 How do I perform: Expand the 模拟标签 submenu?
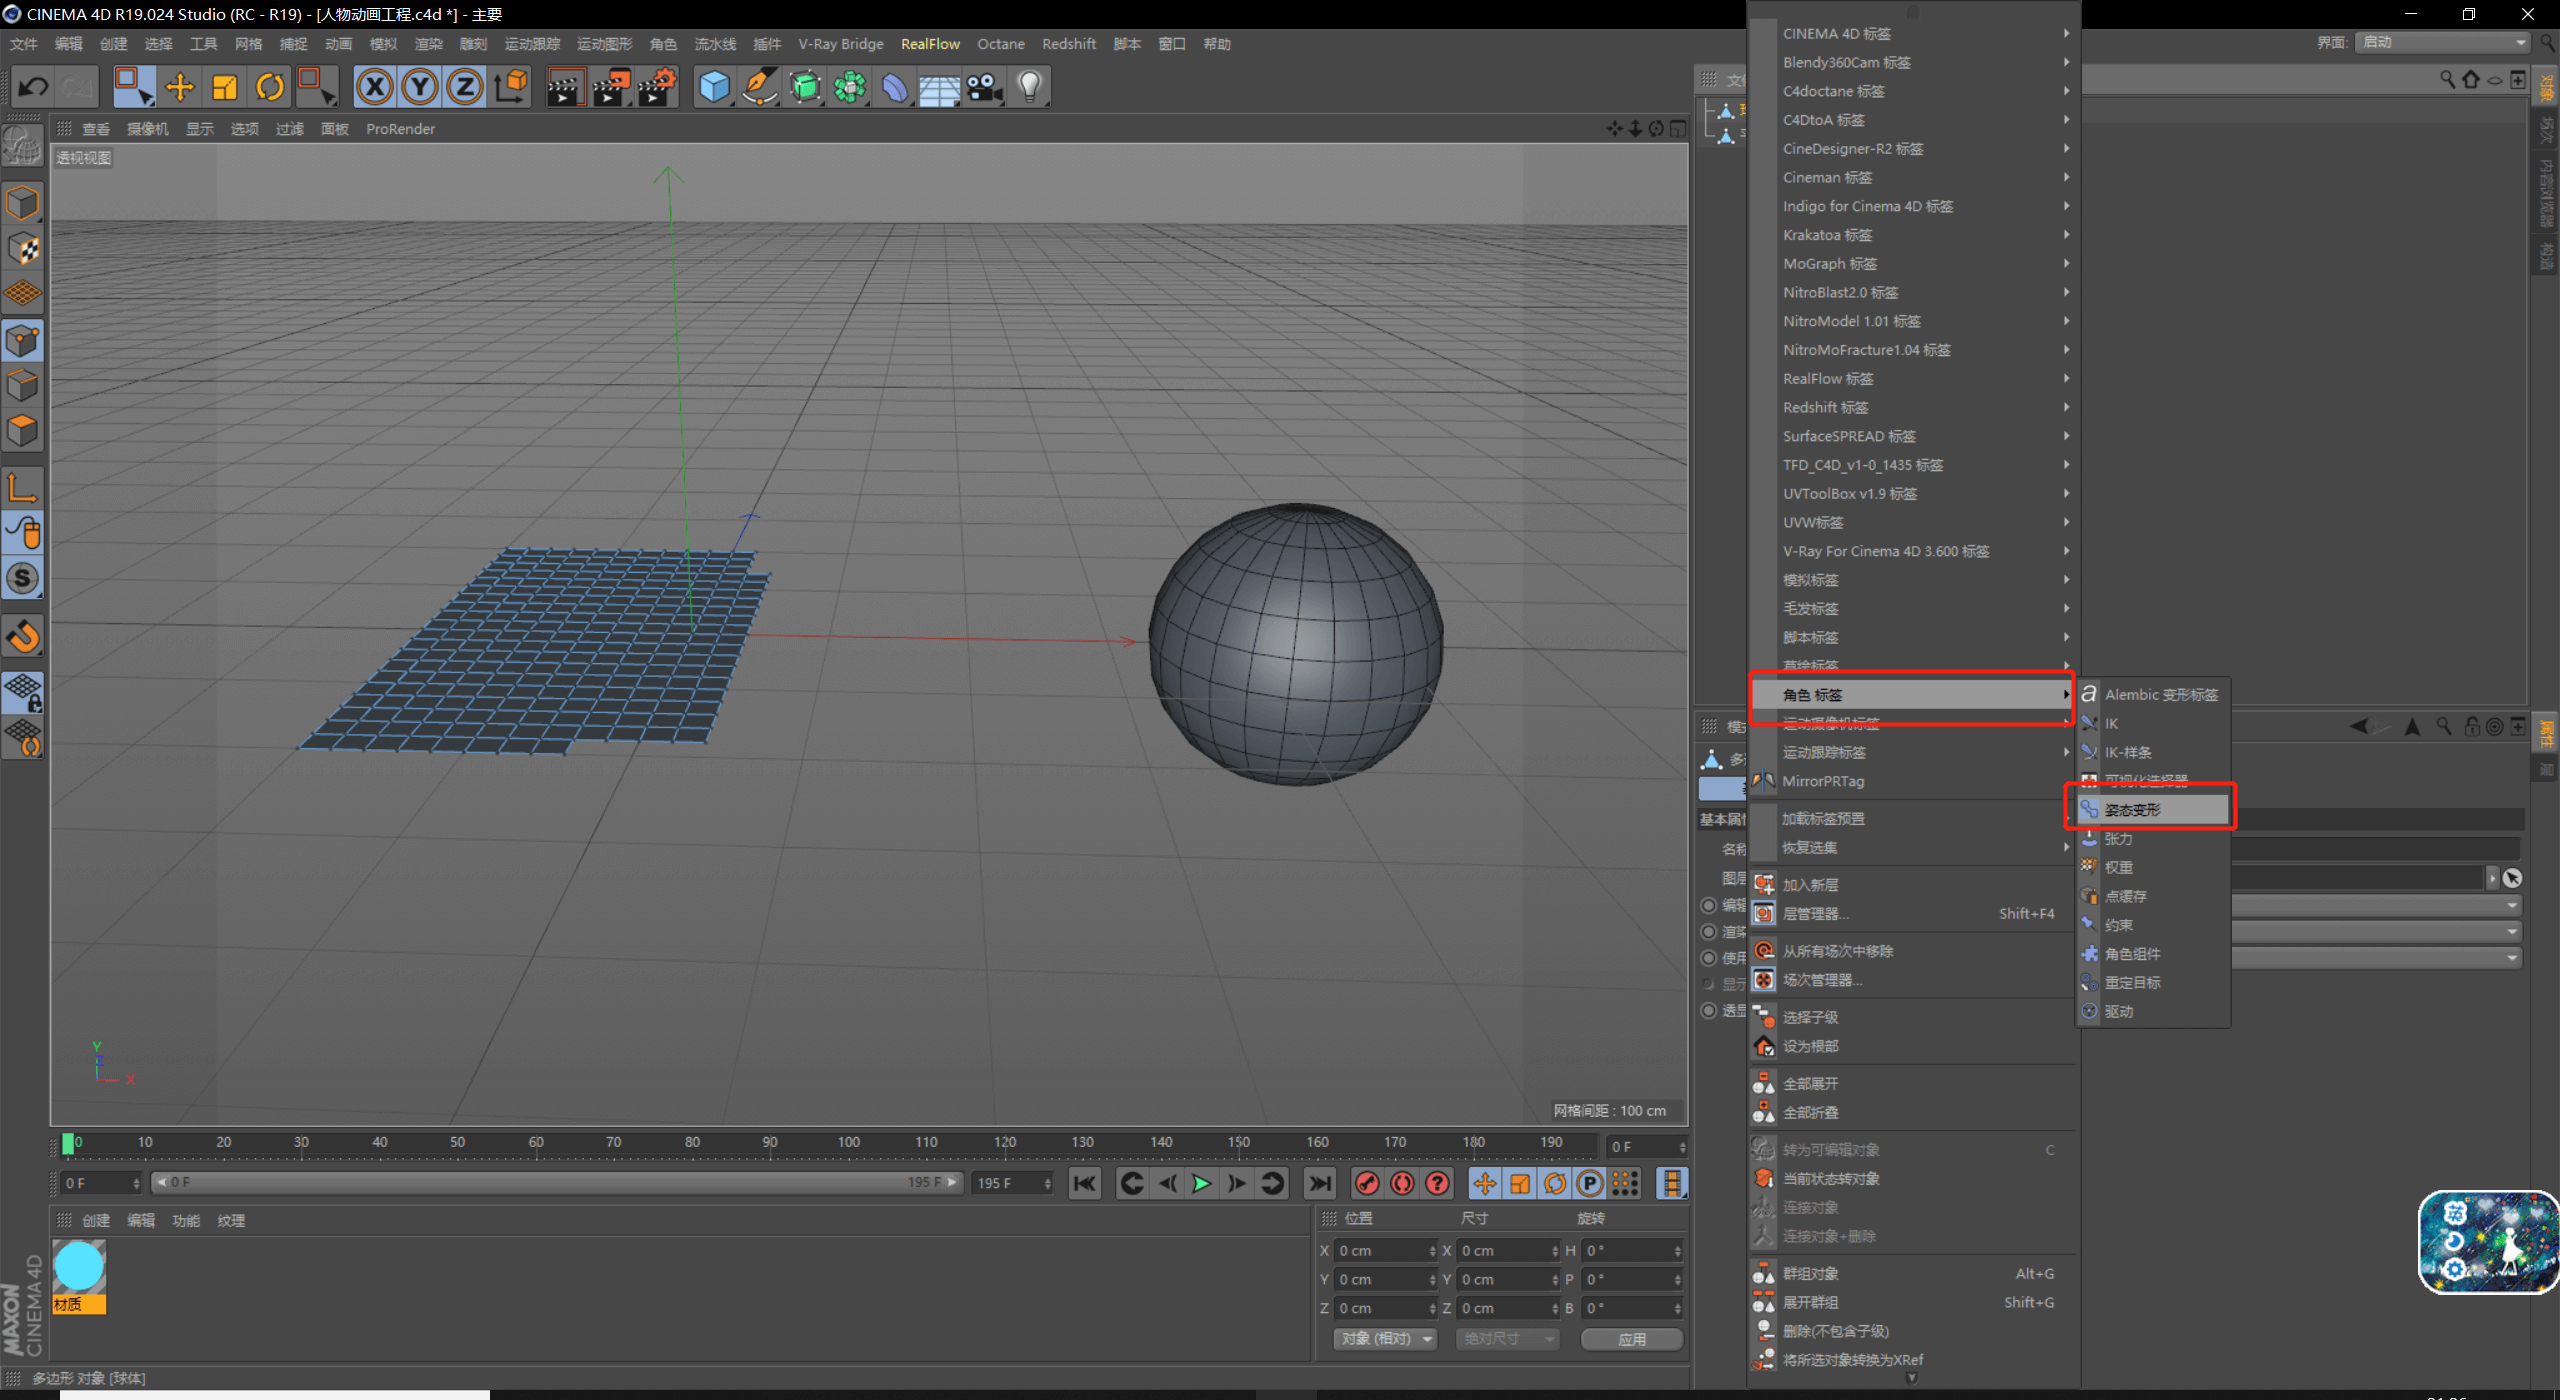click(x=1912, y=580)
